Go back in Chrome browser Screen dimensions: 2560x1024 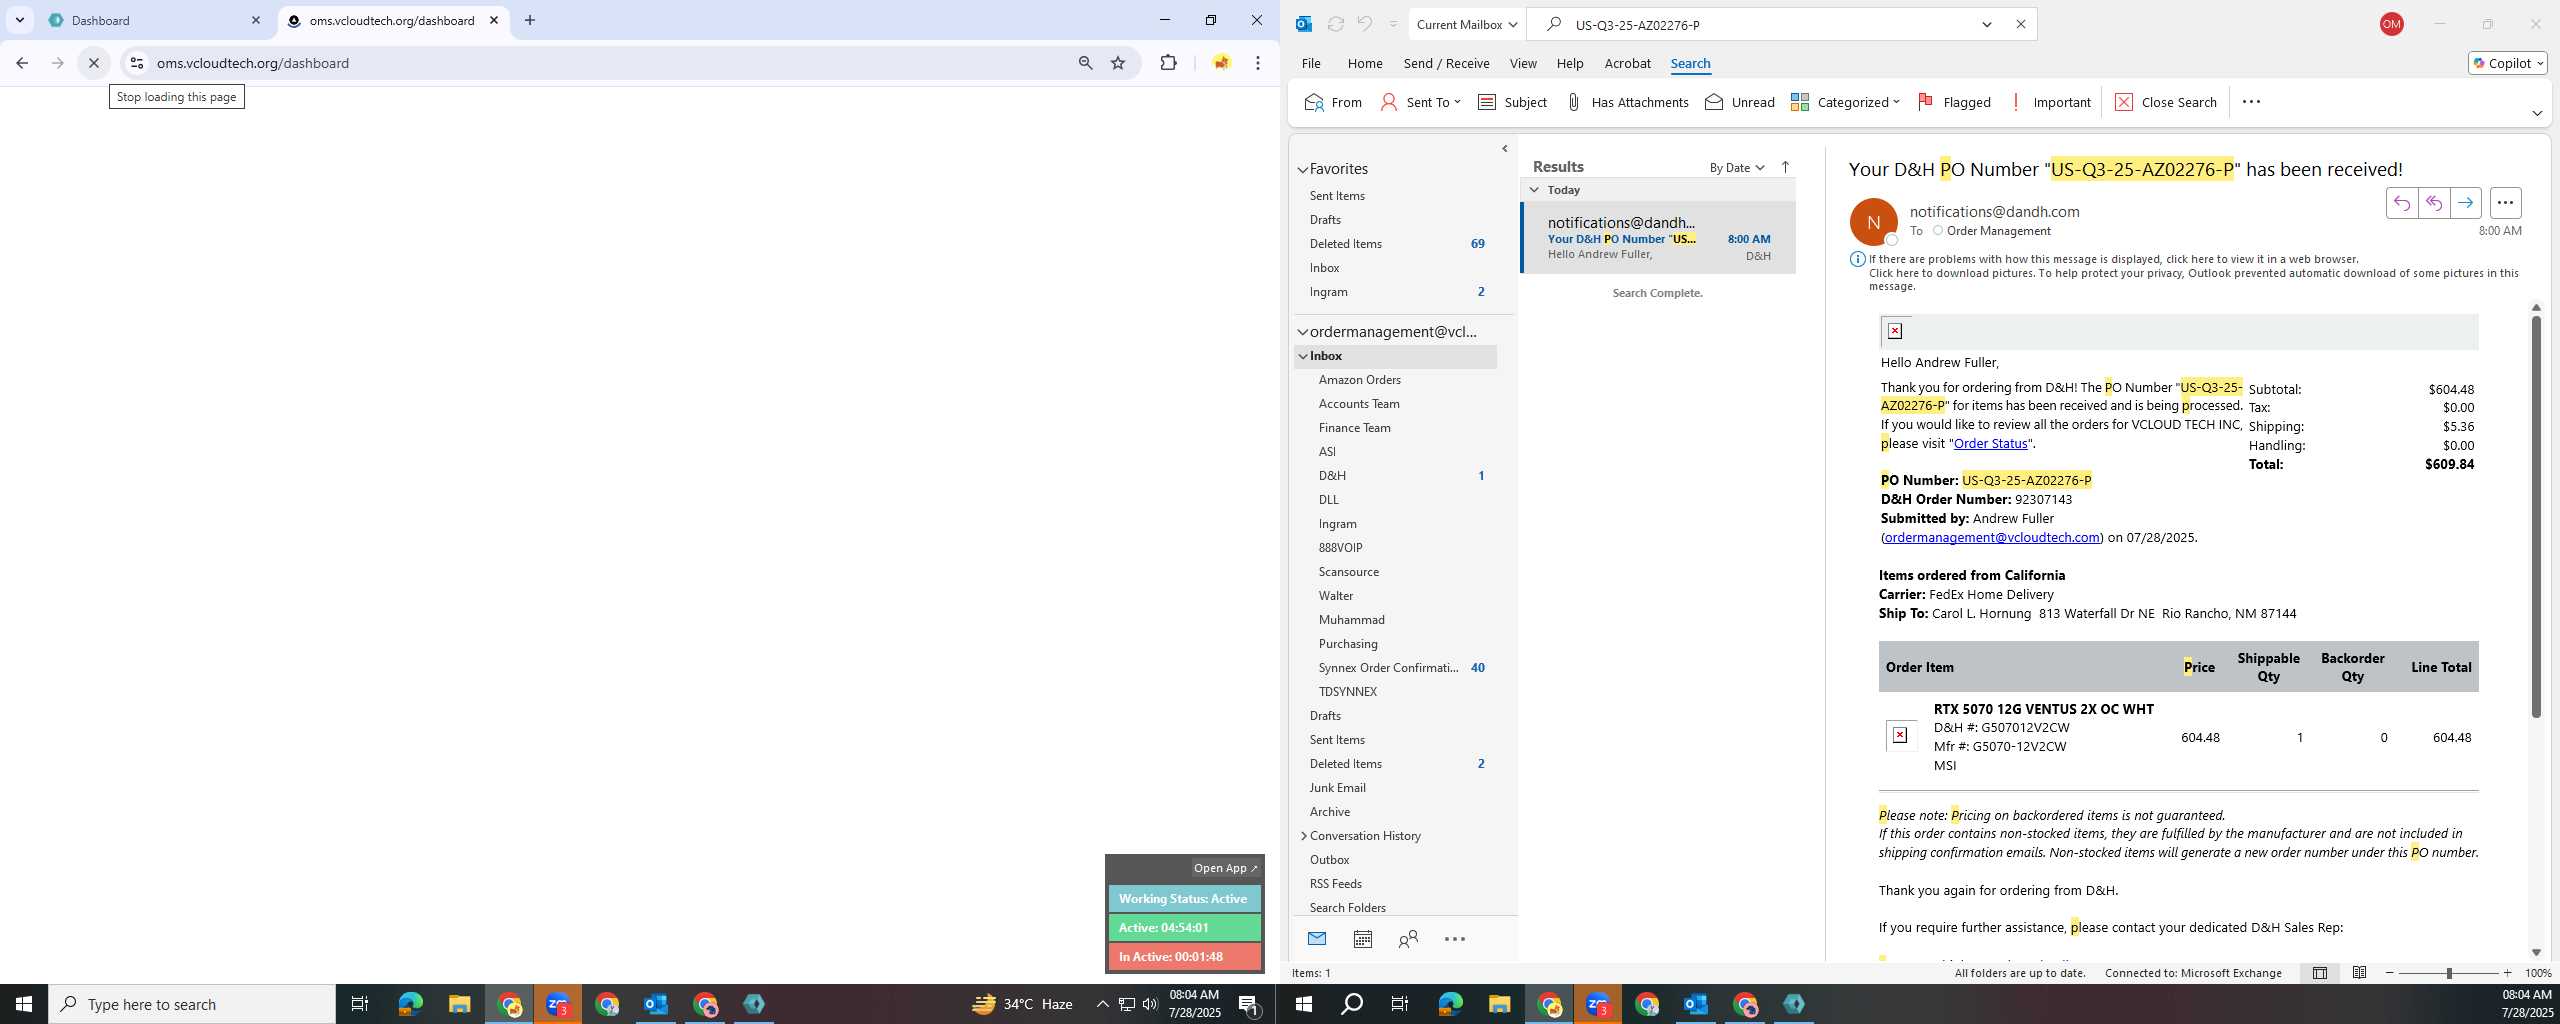pos(22,63)
